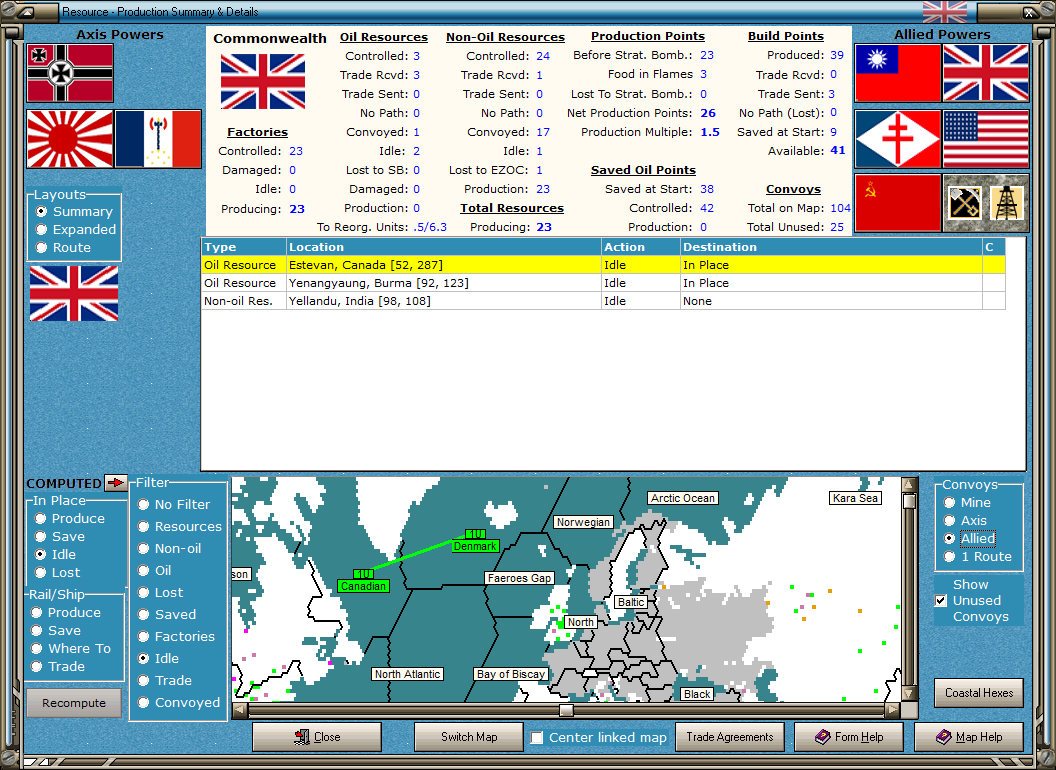Set filter to Trade
The image size is (1056, 770).
click(165, 680)
